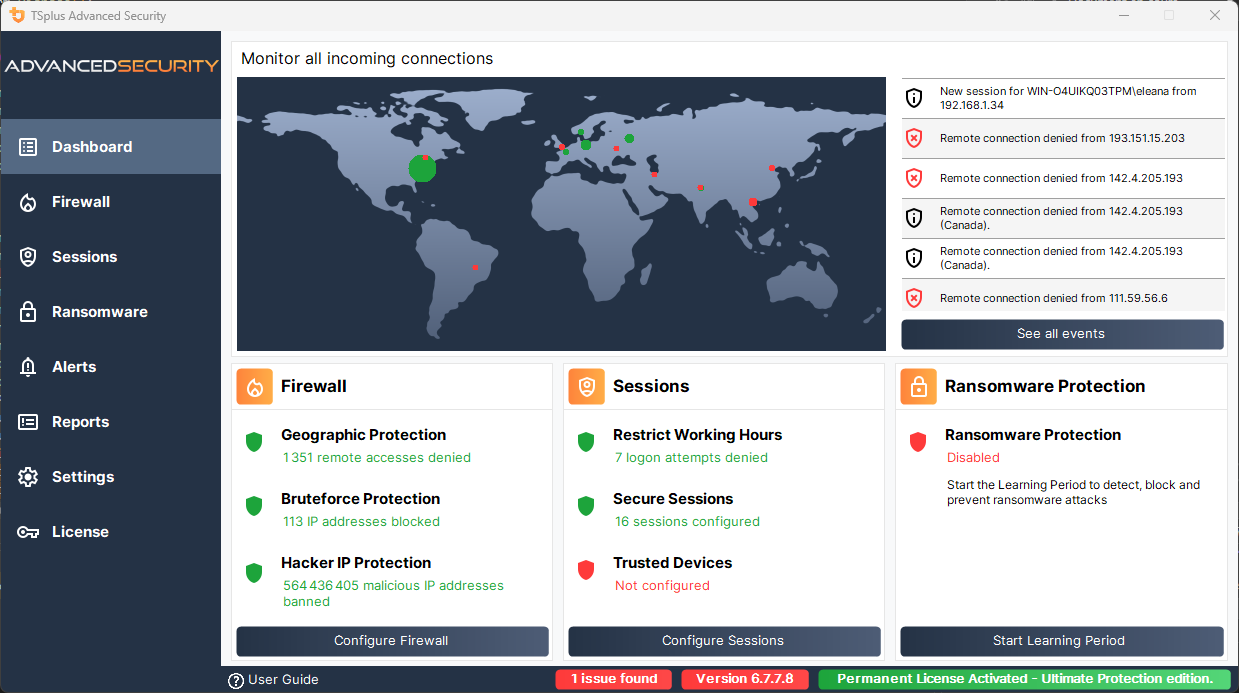This screenshot has height=693, width=1239.
Task: Open the Firewall flame icon in sidebar
Action: click(x=27, y=201)
